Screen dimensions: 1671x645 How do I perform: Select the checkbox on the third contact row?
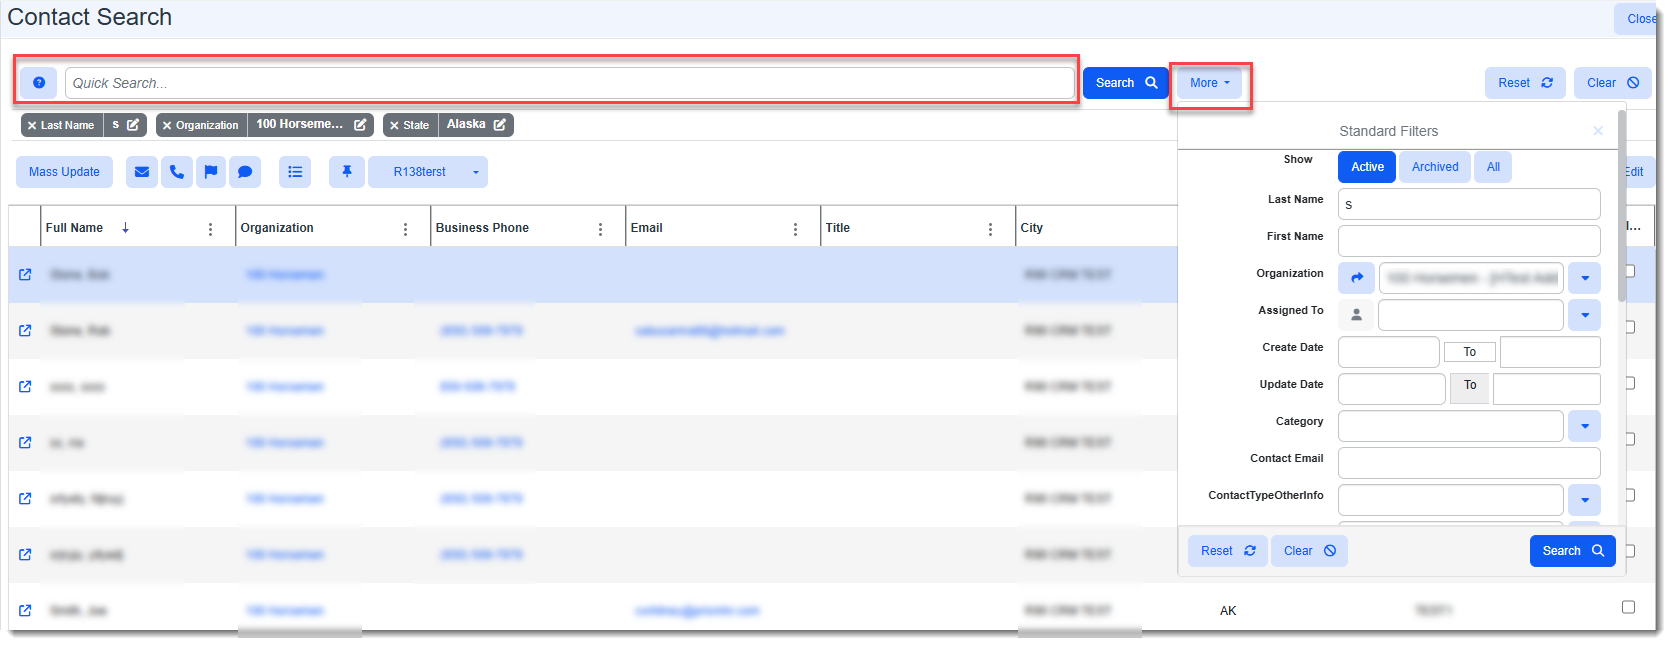(1630, 383)
